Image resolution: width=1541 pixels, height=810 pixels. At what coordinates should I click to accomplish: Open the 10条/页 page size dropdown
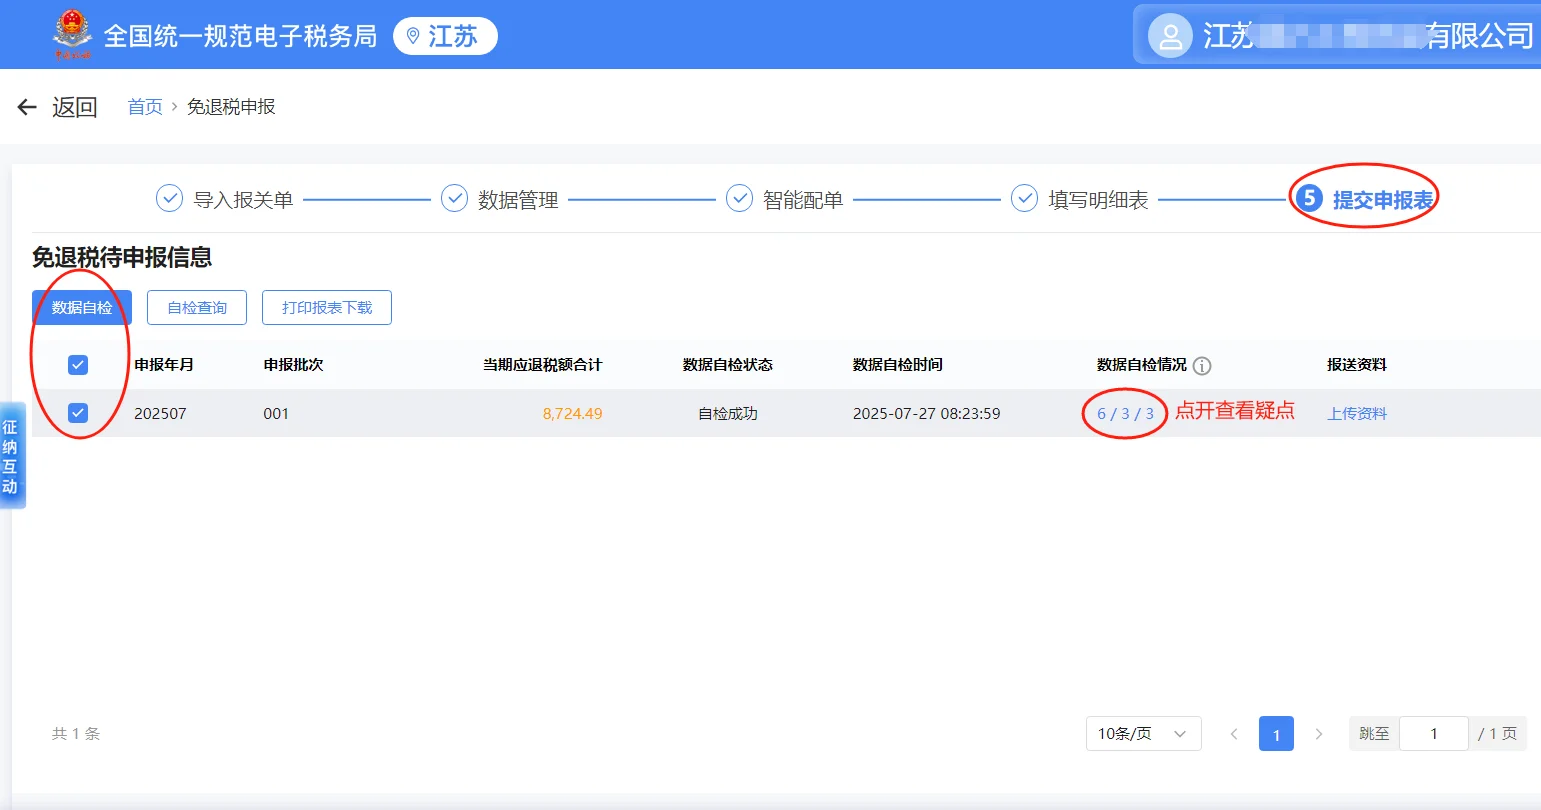pos(1142,733)
